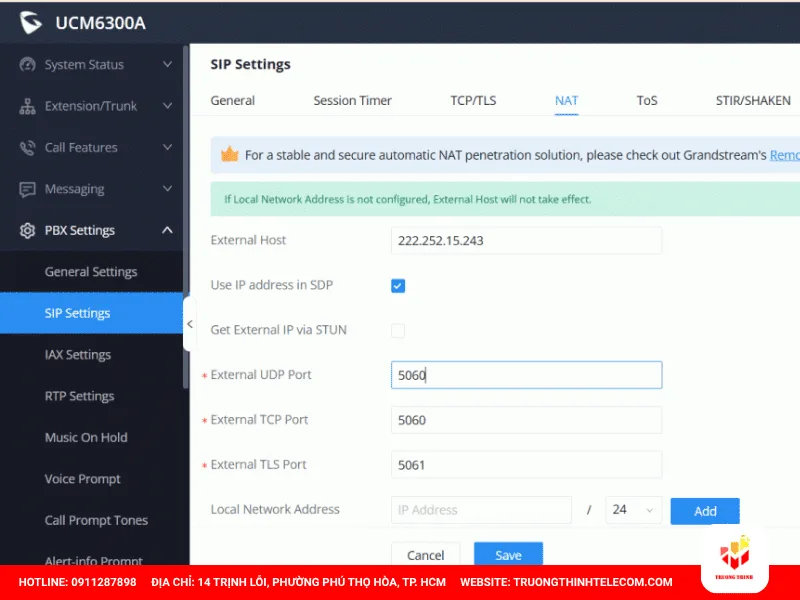Screen dimensions: 800x600
Task: Open Voice Prompt in the sidebar
Action: click(91, 479)
